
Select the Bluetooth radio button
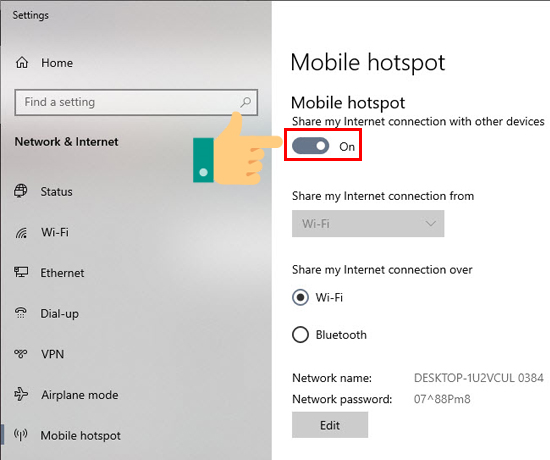point(300,335)
